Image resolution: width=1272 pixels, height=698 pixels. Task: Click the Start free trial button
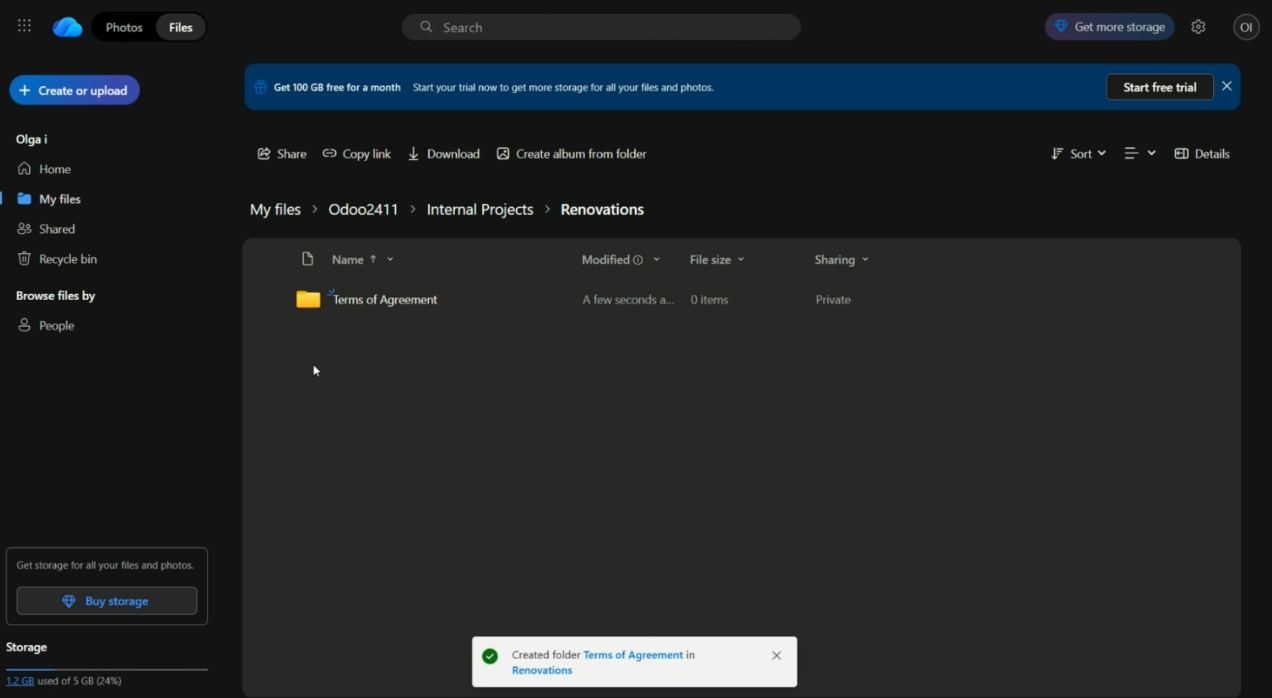tap(1159, 87)
